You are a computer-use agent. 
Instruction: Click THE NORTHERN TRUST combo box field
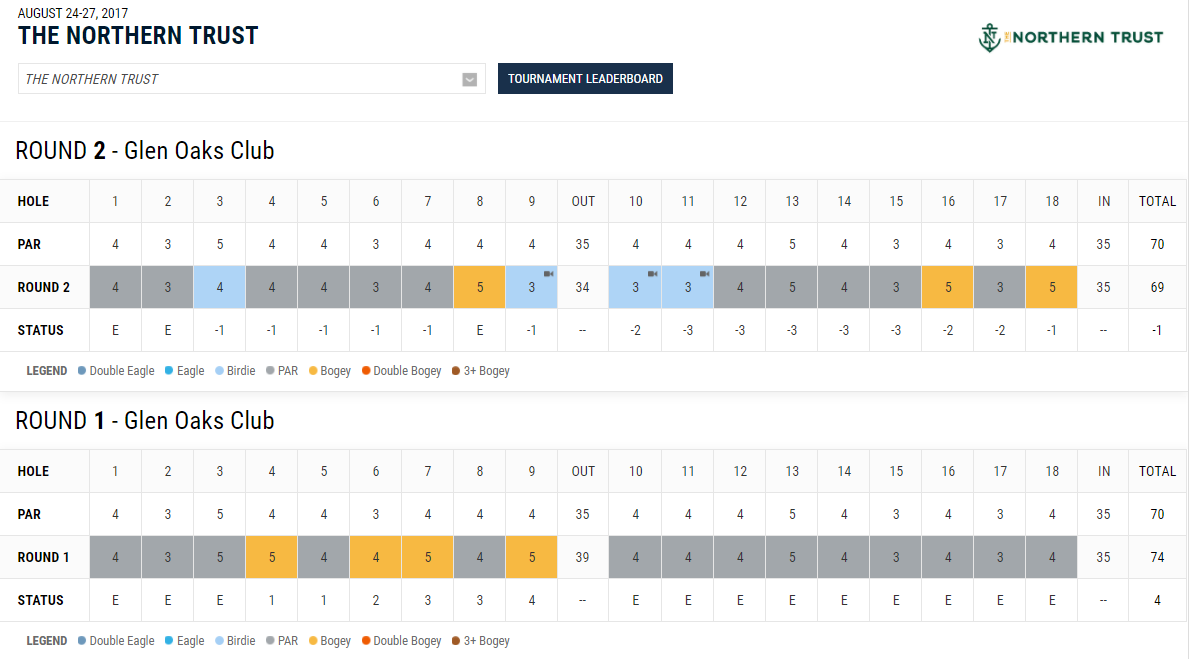(238, 79)
